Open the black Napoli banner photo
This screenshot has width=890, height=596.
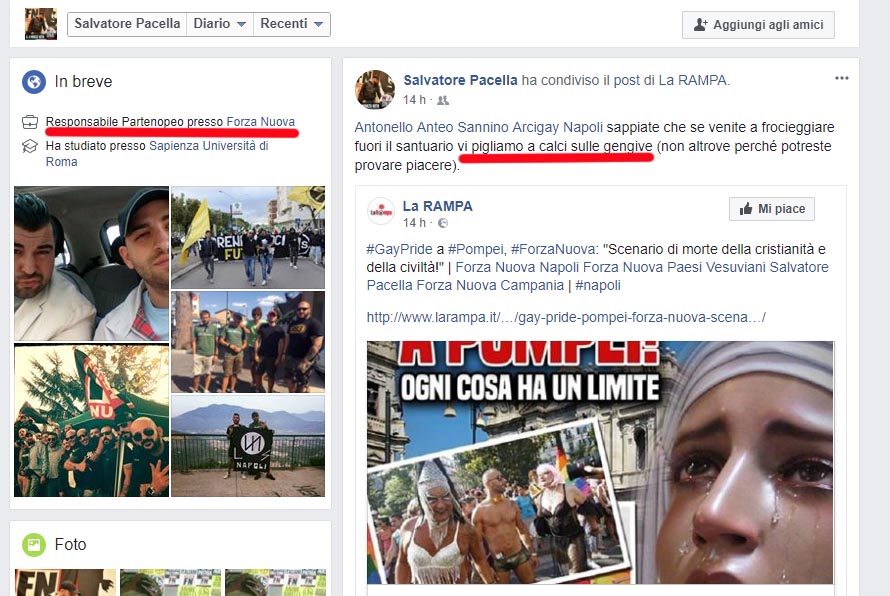tap(248, 446)
